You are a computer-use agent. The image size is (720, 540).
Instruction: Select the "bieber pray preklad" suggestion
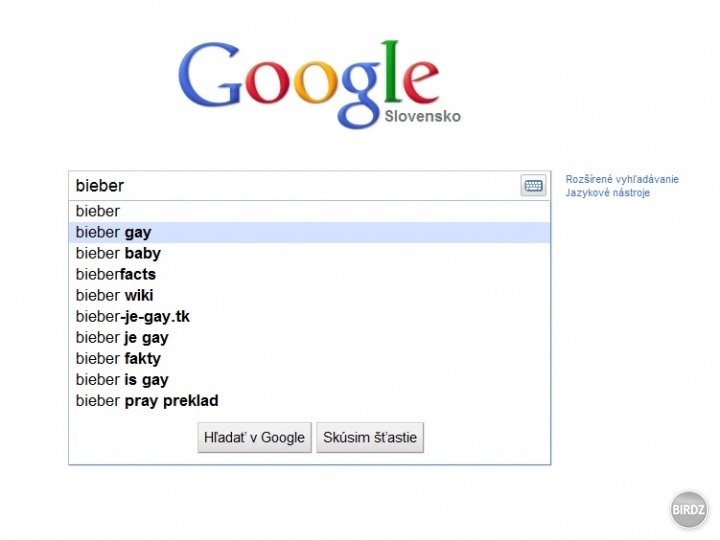[x=309, y=401]
